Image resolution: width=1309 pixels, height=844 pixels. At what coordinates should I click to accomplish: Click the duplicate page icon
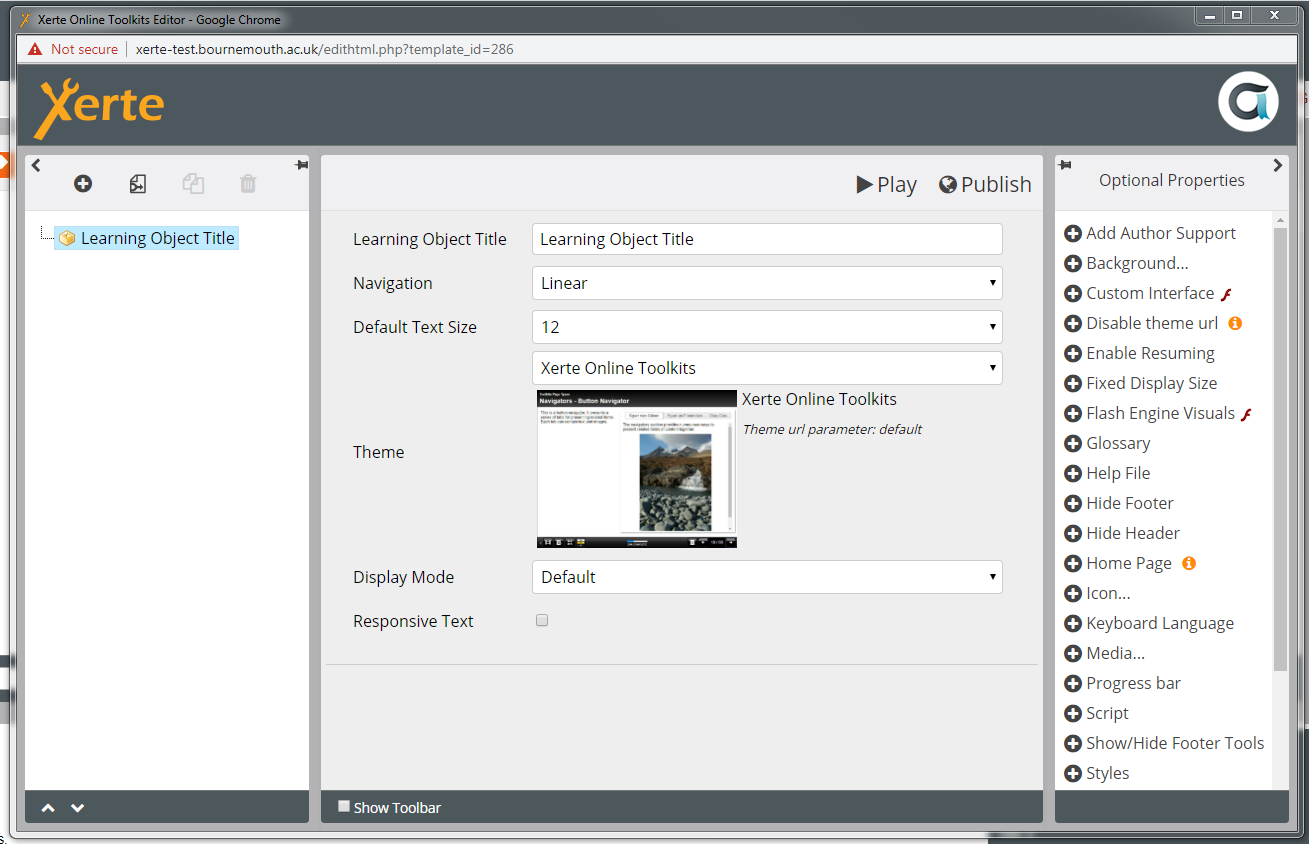pos(193,183)
